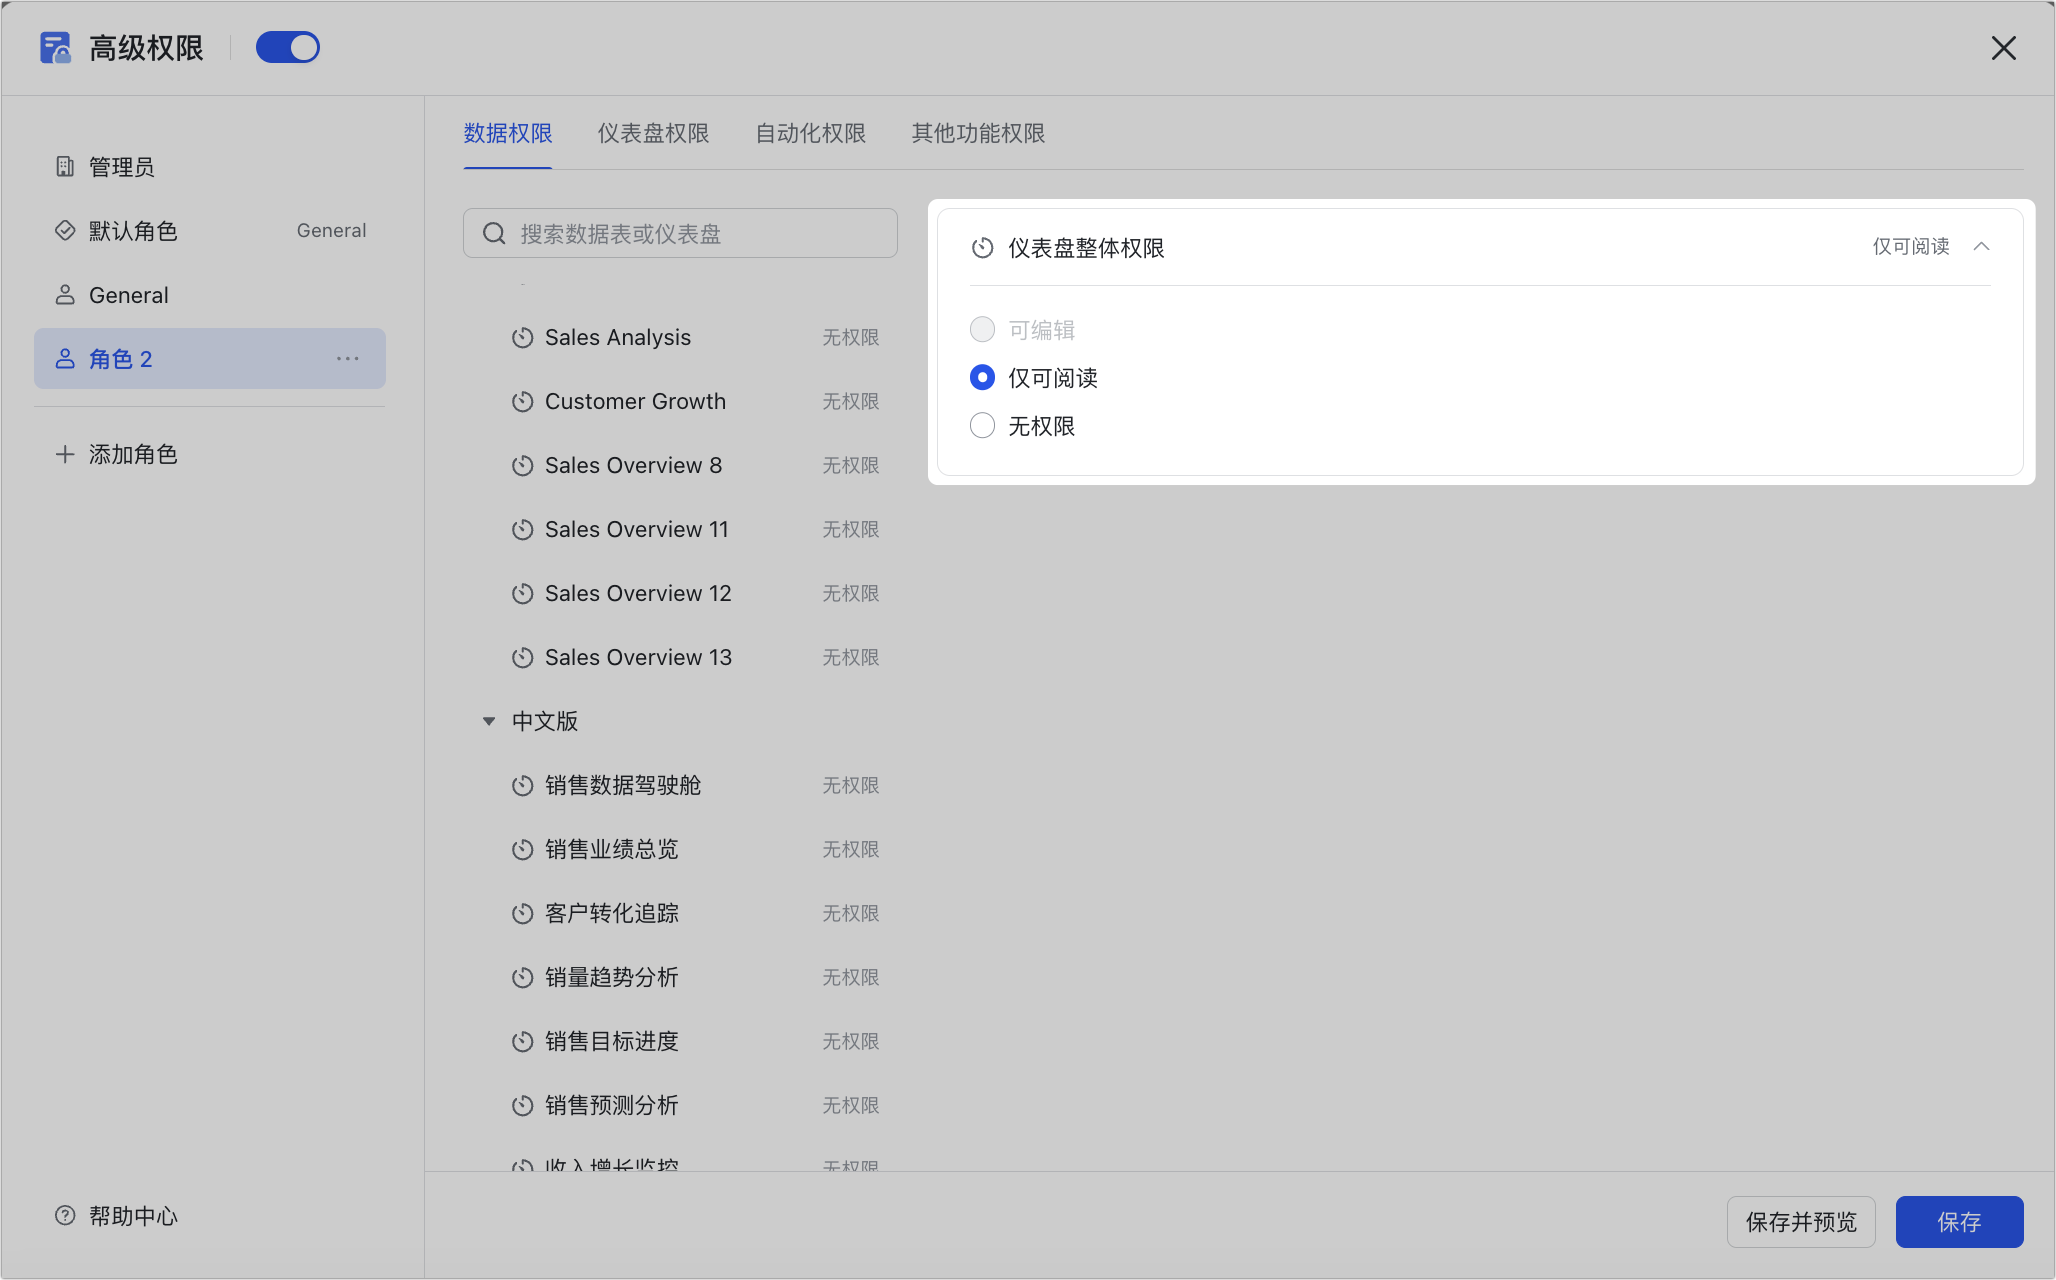2056x1280 pixels.
Task: Click Customer Growth dashboard icon
Action: [522, 402]
